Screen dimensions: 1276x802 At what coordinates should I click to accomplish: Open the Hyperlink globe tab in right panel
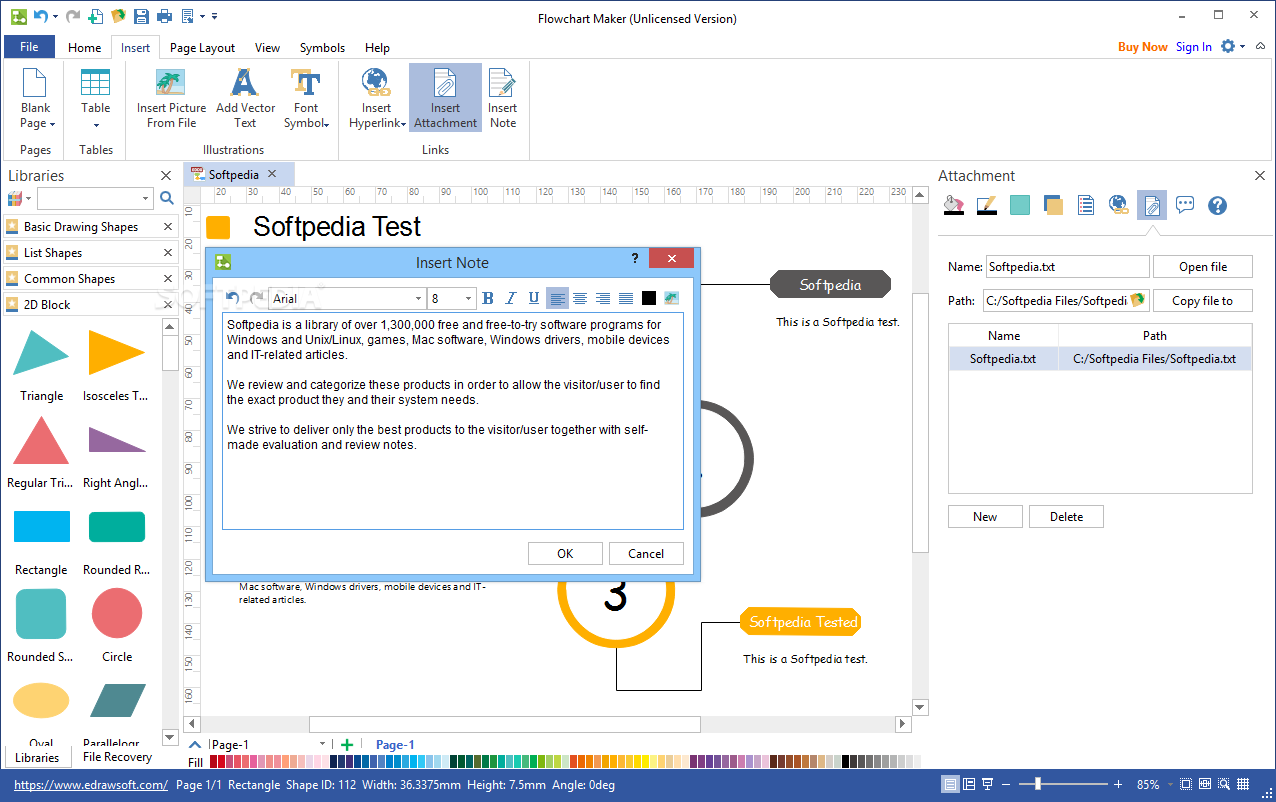tap(1118, 206)
